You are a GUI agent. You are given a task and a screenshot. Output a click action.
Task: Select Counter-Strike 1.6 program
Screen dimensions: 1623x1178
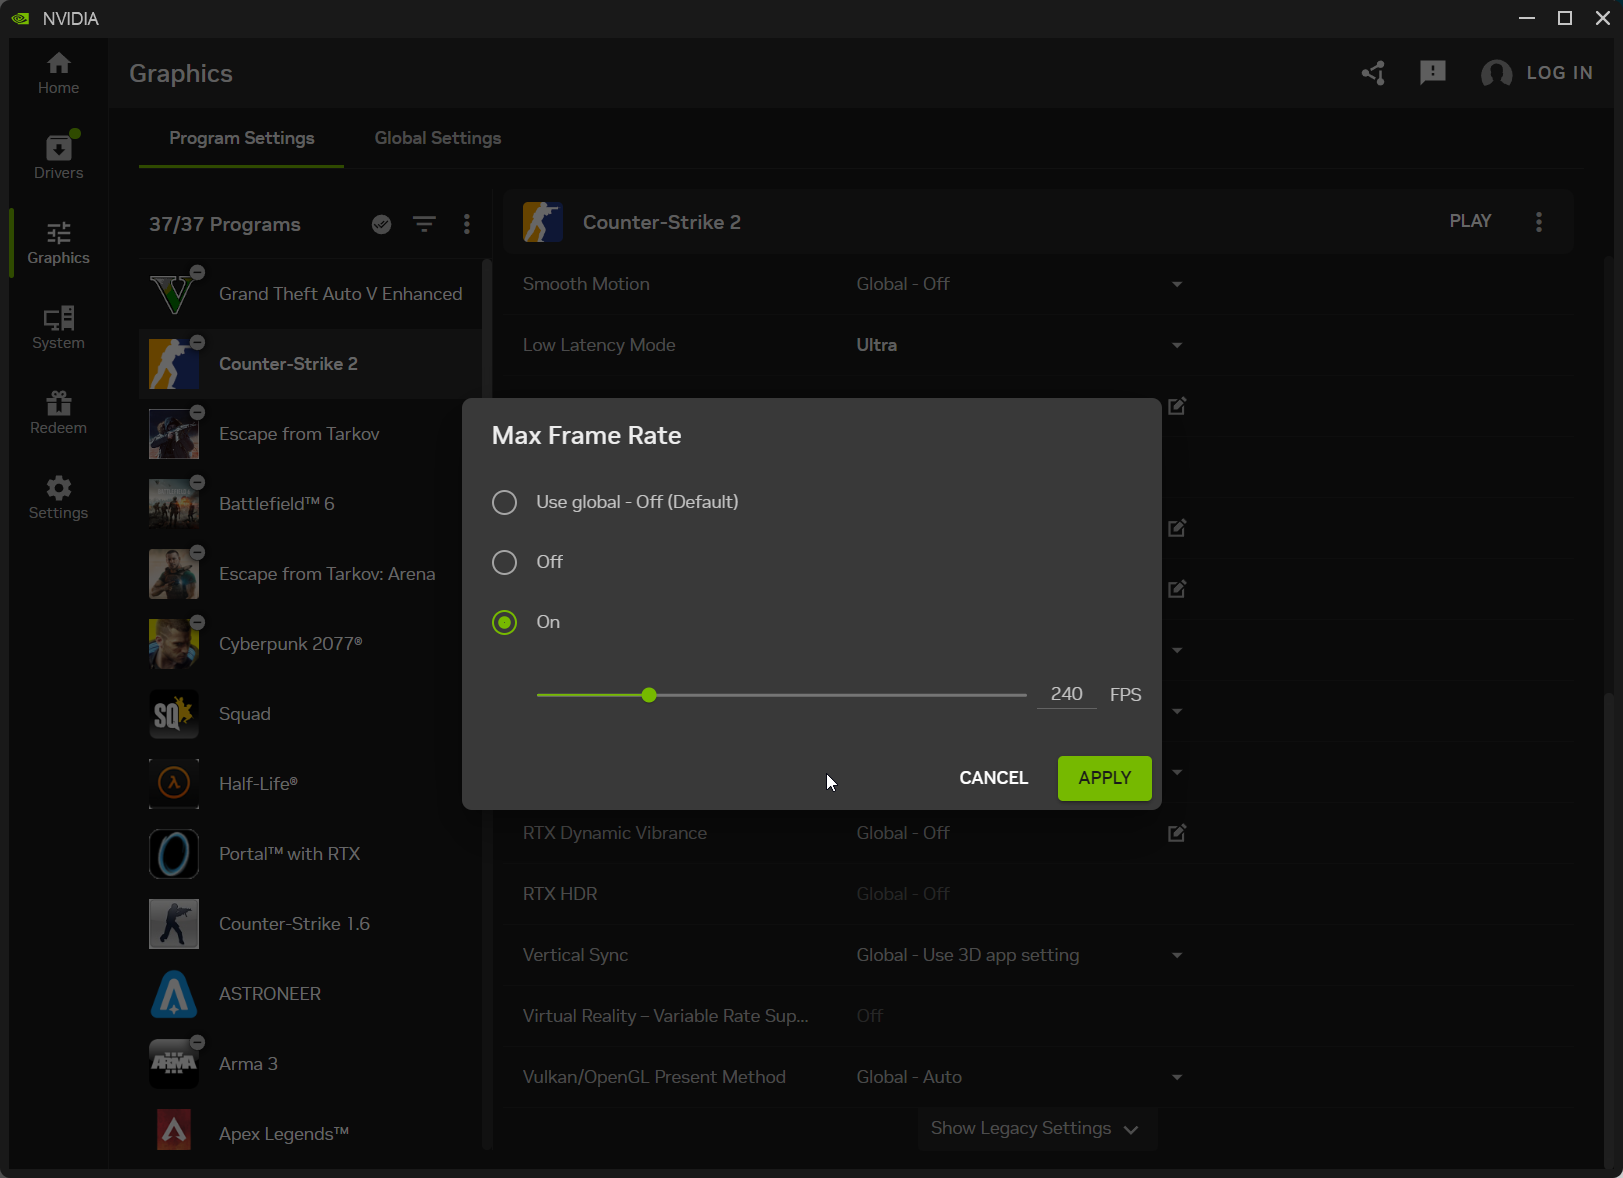coord(310,924)
